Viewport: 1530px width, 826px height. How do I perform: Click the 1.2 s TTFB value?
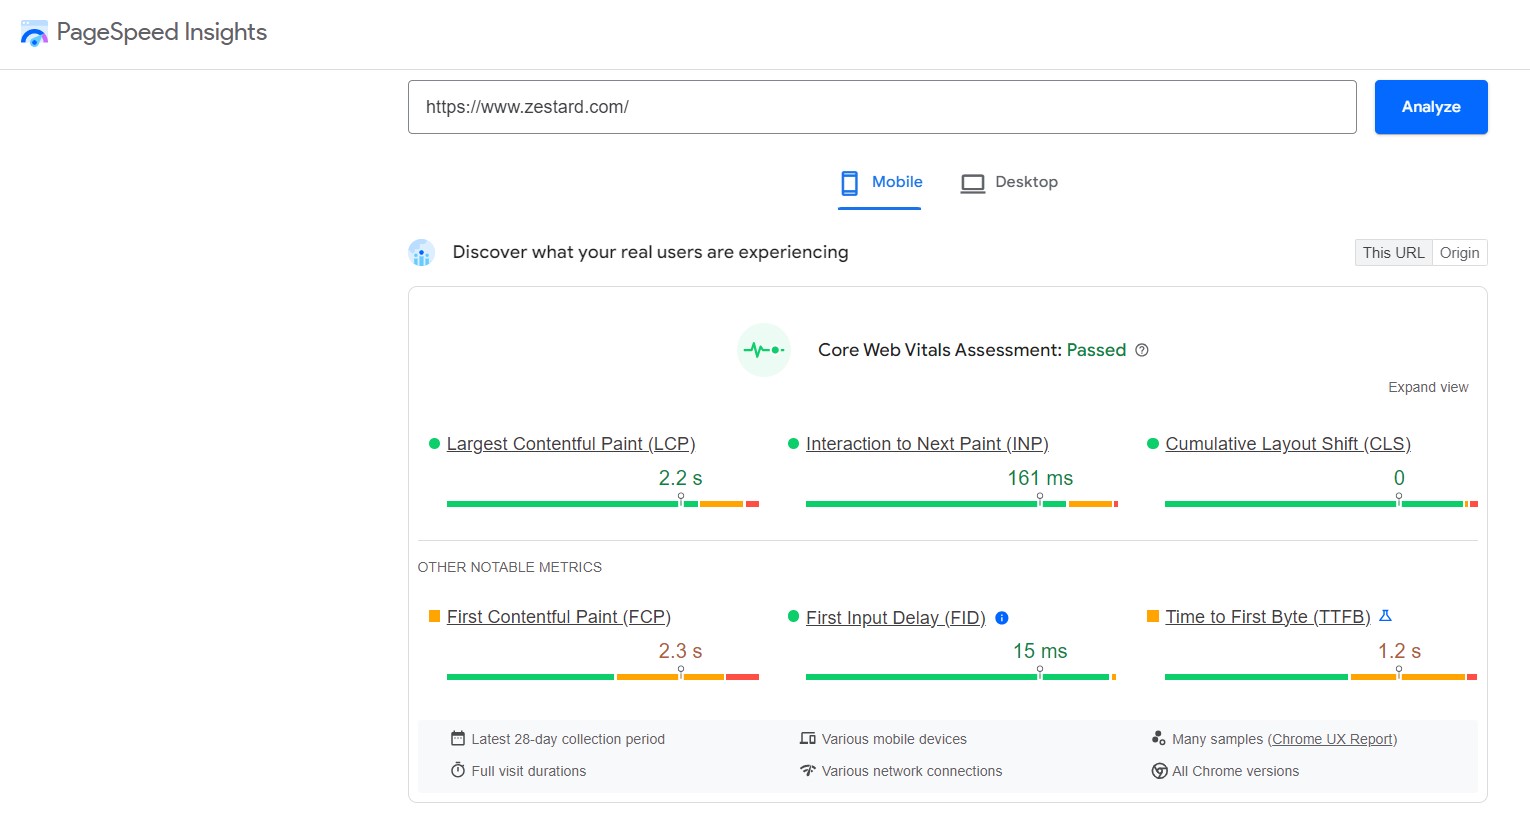(x=1399, y=651)
